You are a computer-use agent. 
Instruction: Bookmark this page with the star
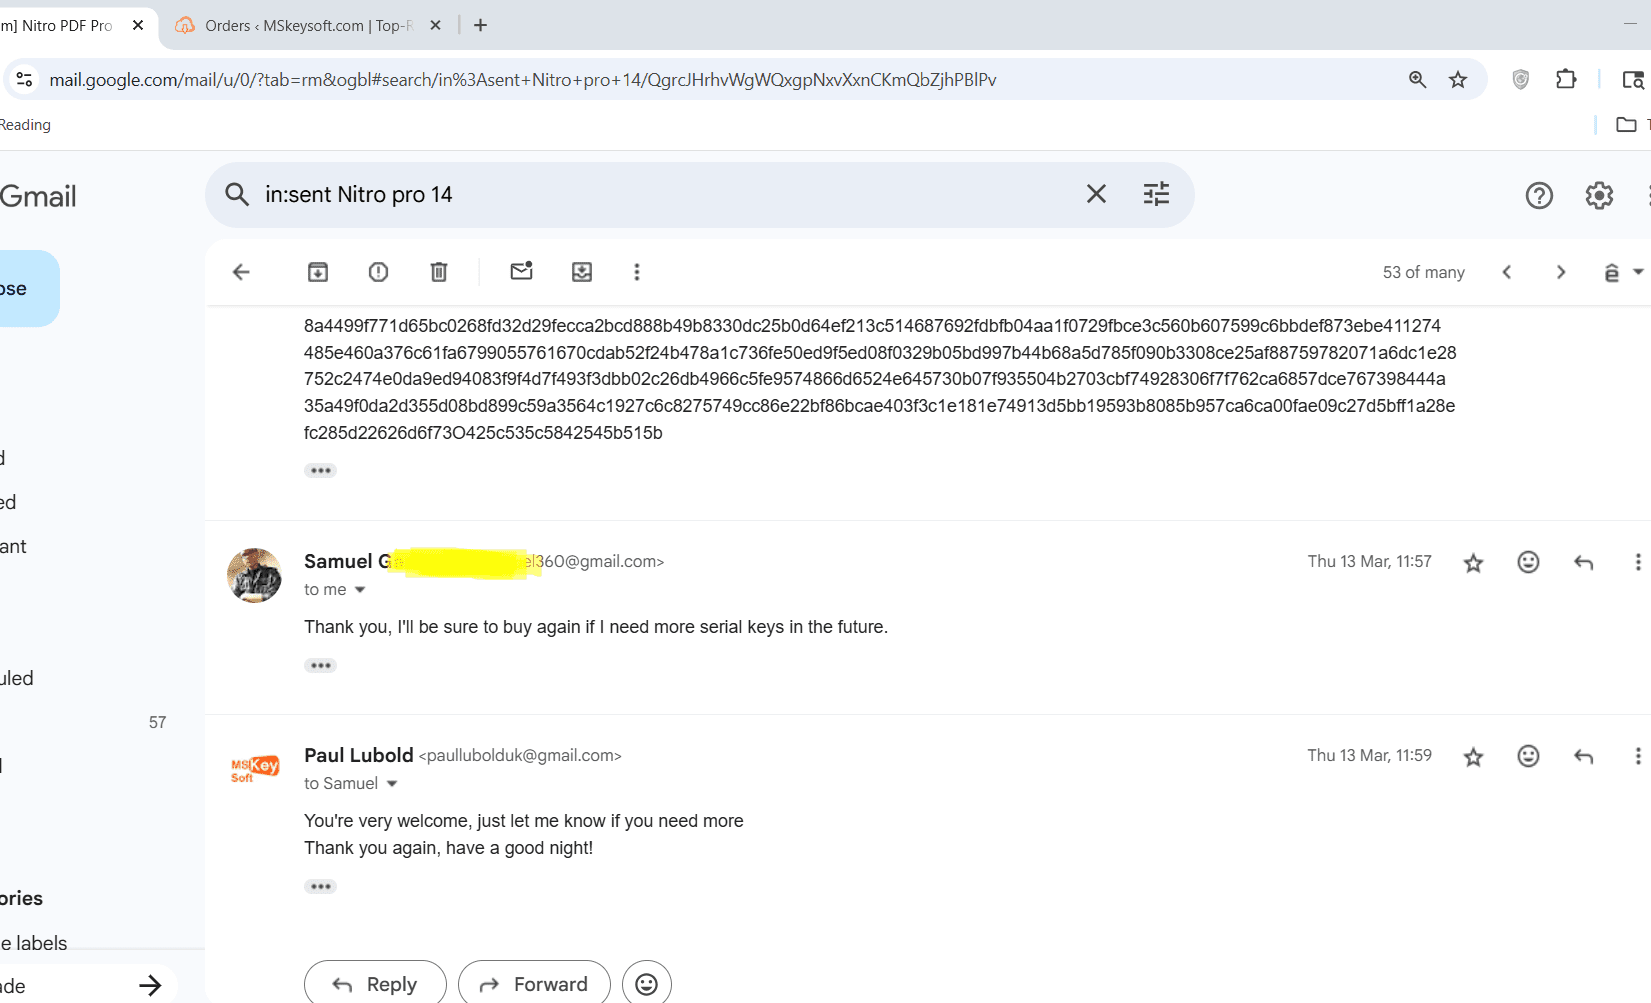pyautogui.click(x=1458, y=80)
